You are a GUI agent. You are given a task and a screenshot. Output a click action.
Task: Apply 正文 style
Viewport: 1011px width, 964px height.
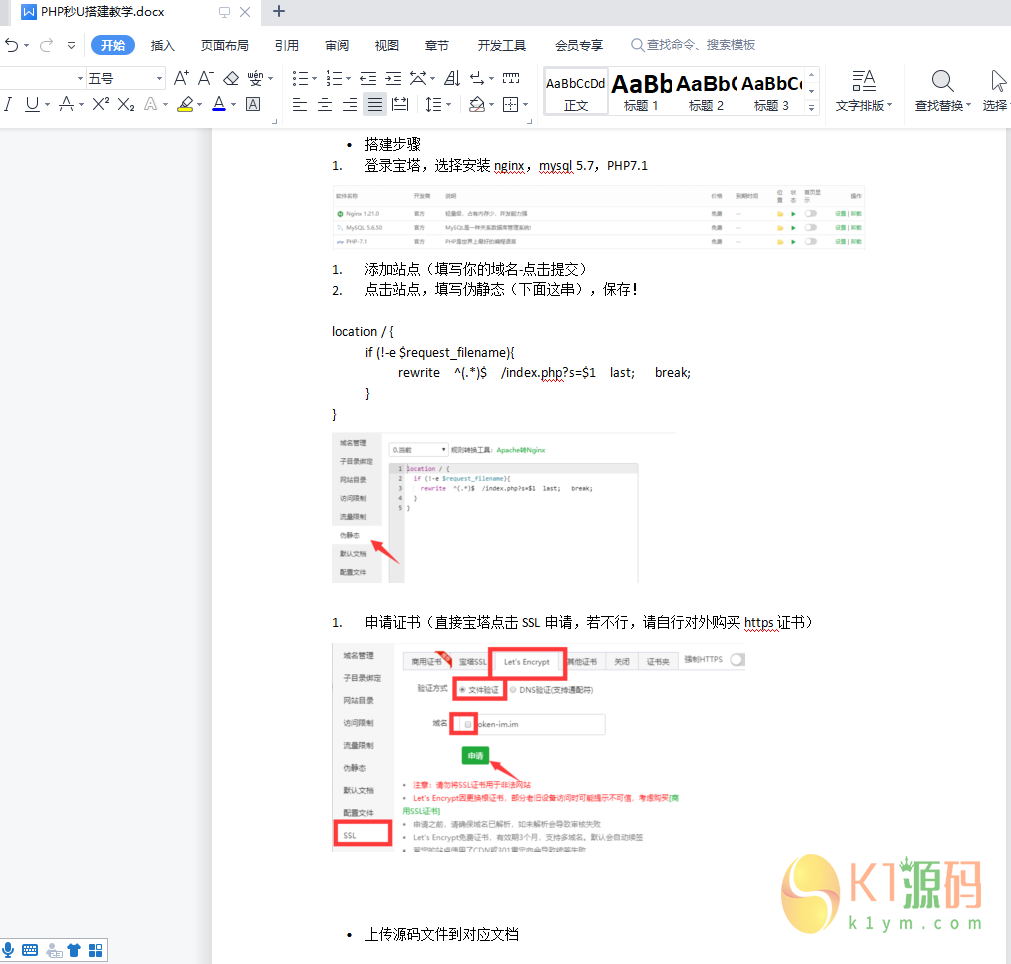tap(576, 92)
